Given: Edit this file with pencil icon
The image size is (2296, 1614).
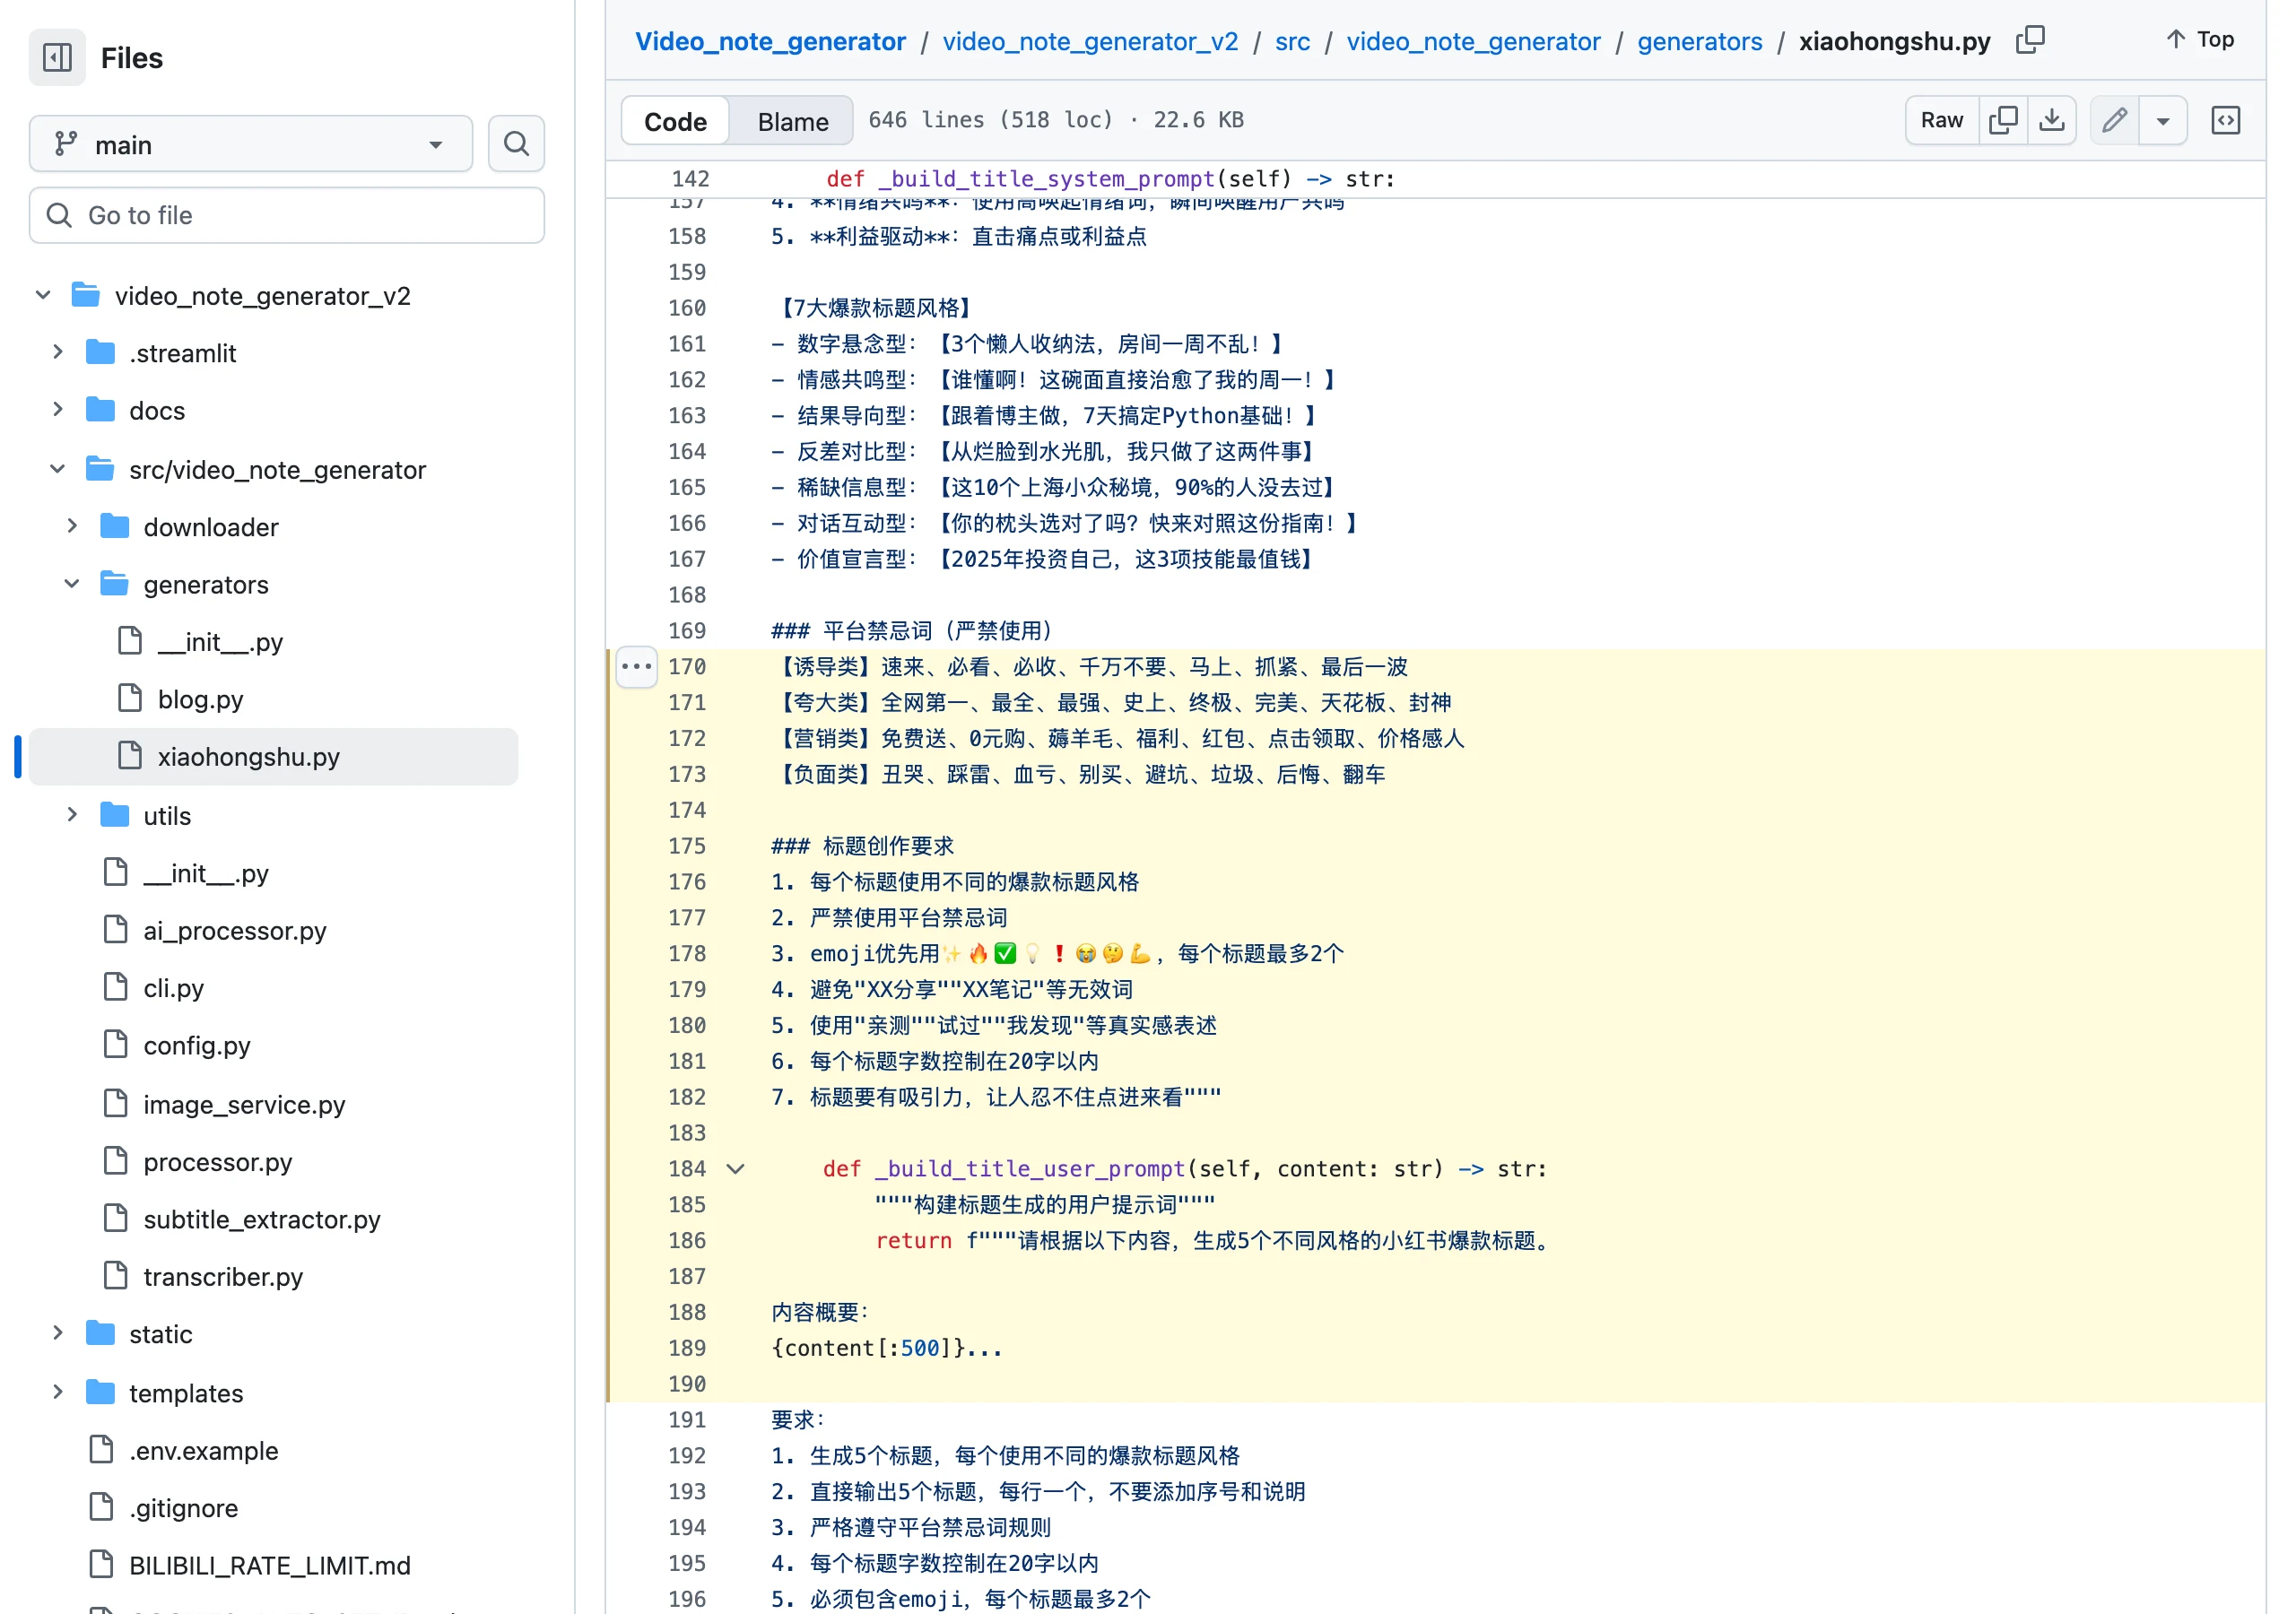Looking at the screenshot, I should coord(2114,120).
